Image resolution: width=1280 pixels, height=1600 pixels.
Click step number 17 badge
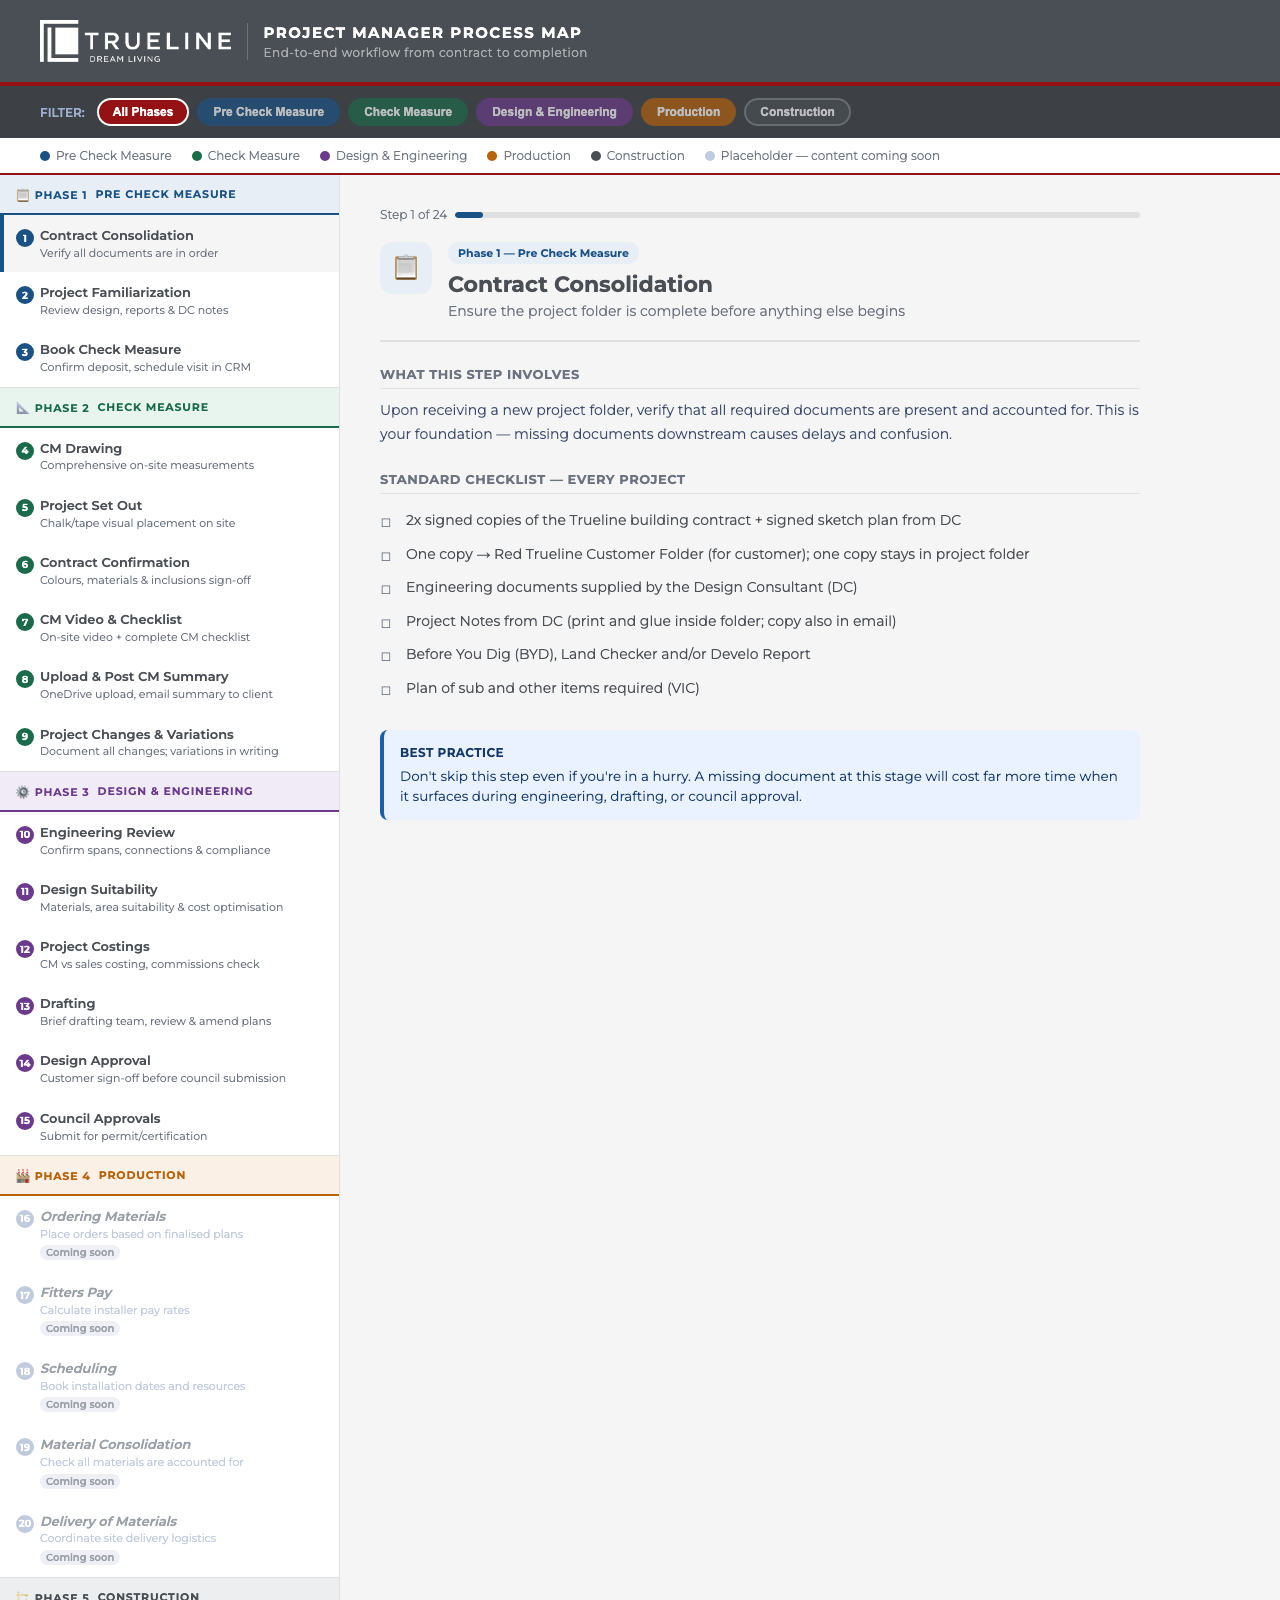point(25,1295)
